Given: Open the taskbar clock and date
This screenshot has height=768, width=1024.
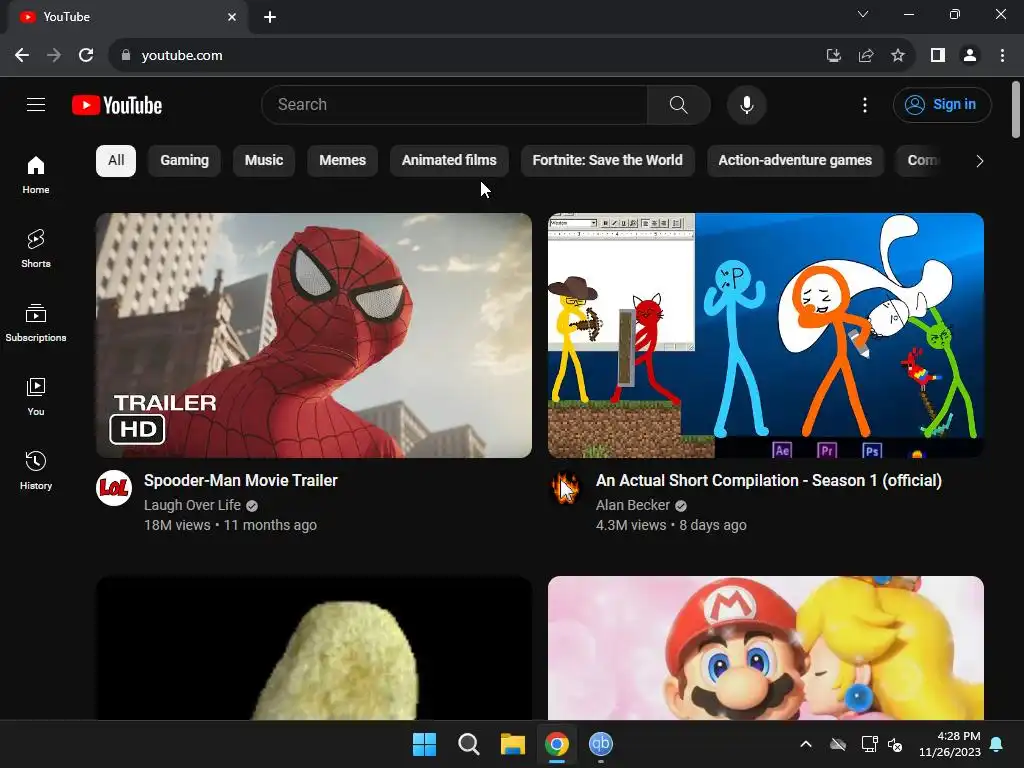Looking at the screenshot, I should 950,744.
